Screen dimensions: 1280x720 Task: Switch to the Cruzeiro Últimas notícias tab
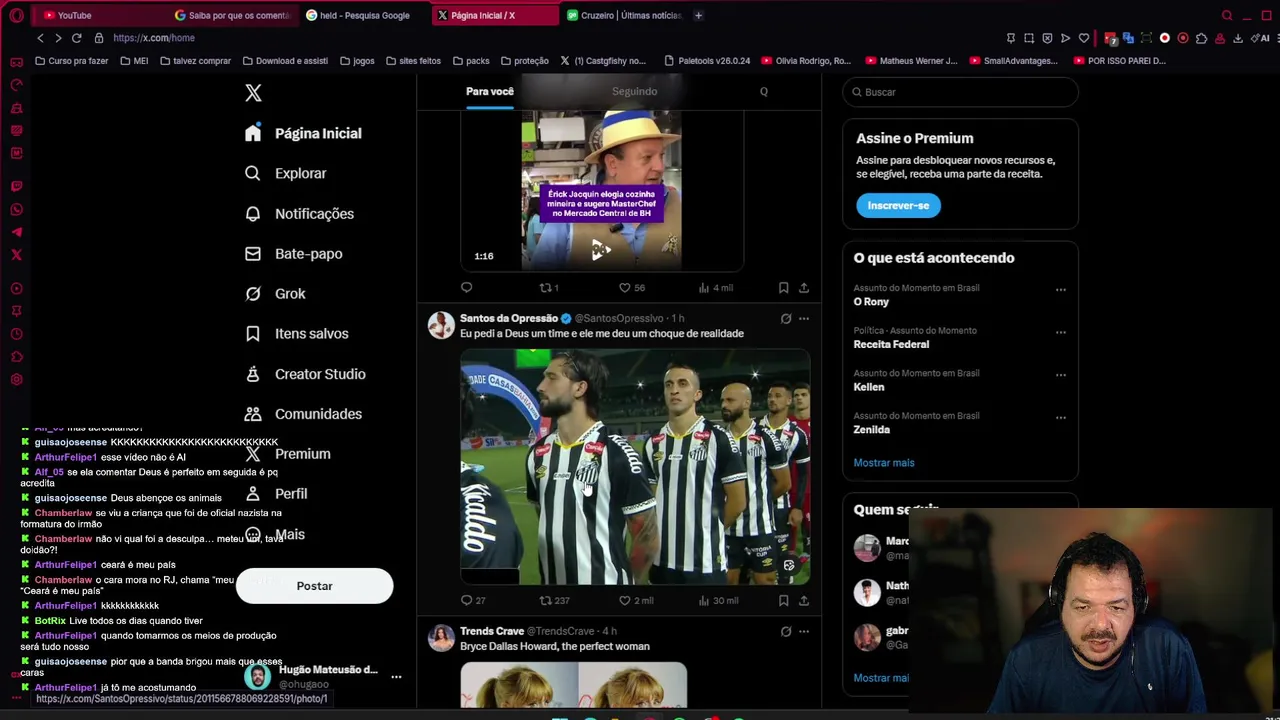click(x=624, y=15)
